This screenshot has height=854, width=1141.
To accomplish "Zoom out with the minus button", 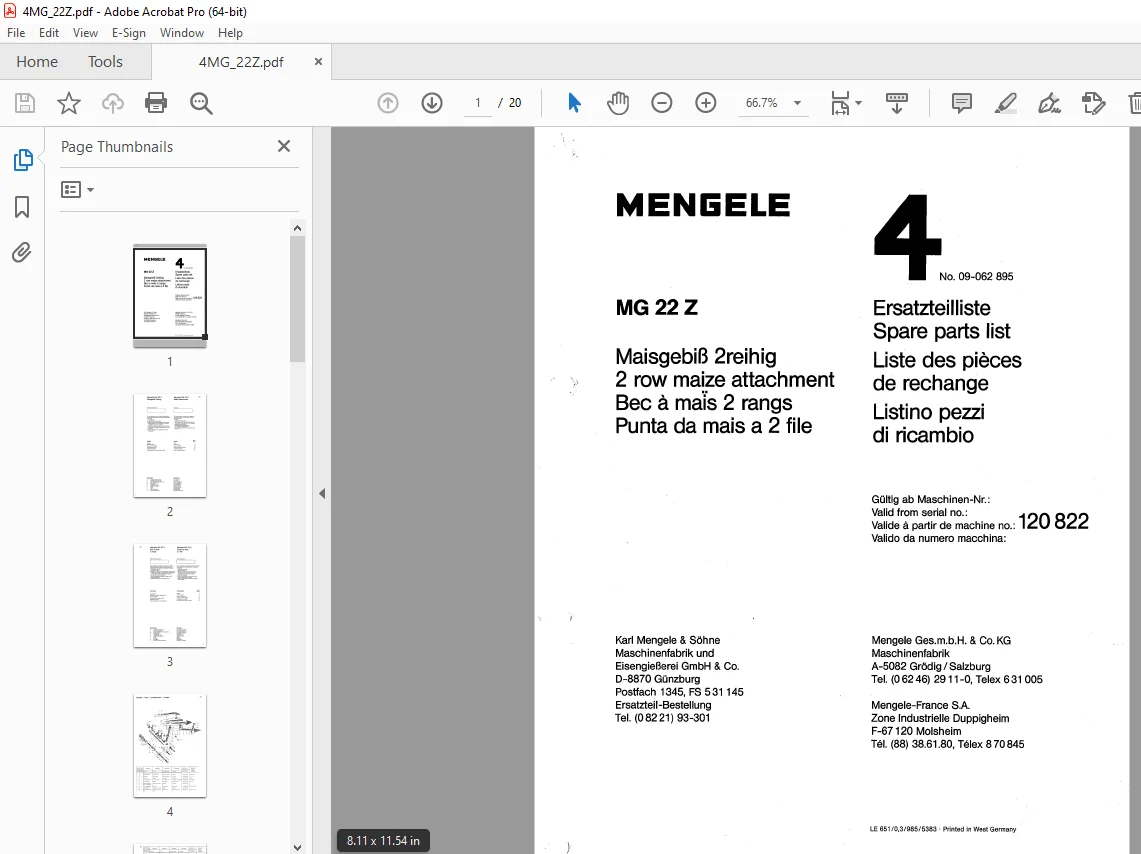I will click(661, 103).
